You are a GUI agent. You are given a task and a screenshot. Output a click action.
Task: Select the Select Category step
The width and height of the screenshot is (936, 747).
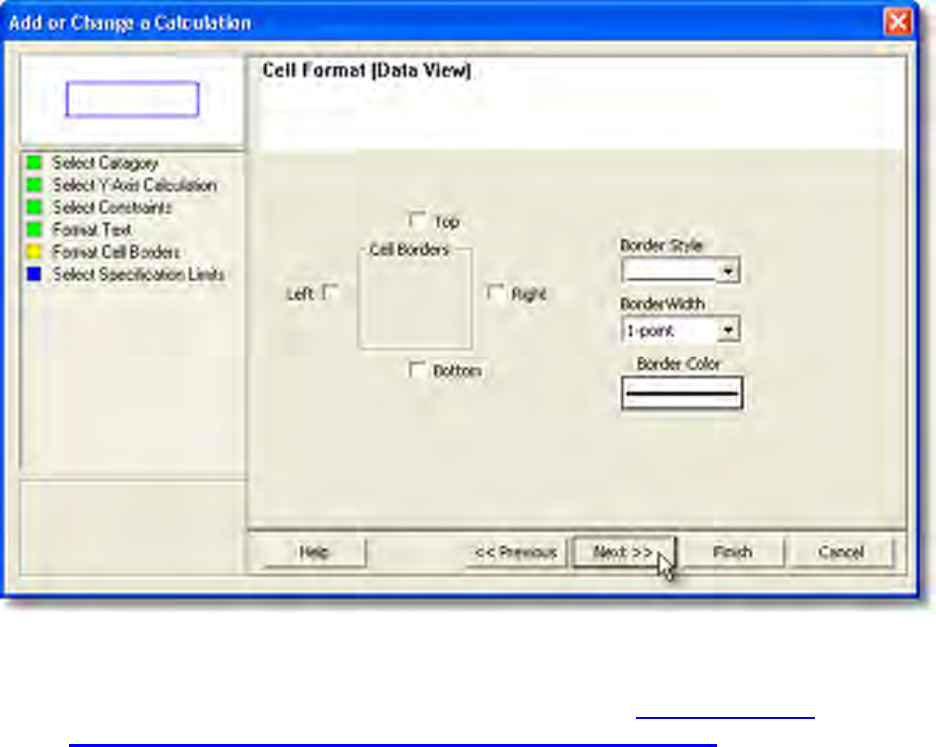tap(105, 163)
